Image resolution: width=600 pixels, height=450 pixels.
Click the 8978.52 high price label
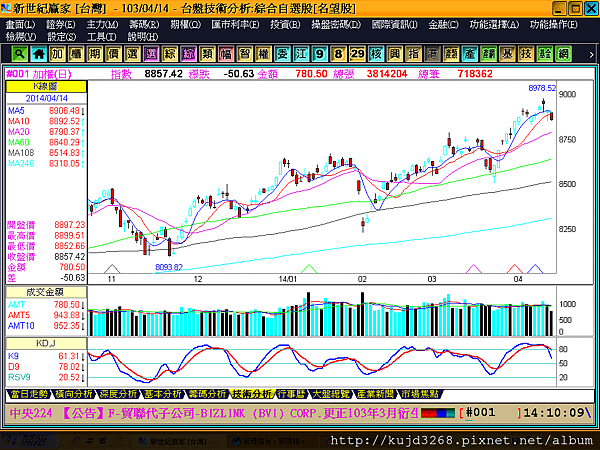(541, 88)
